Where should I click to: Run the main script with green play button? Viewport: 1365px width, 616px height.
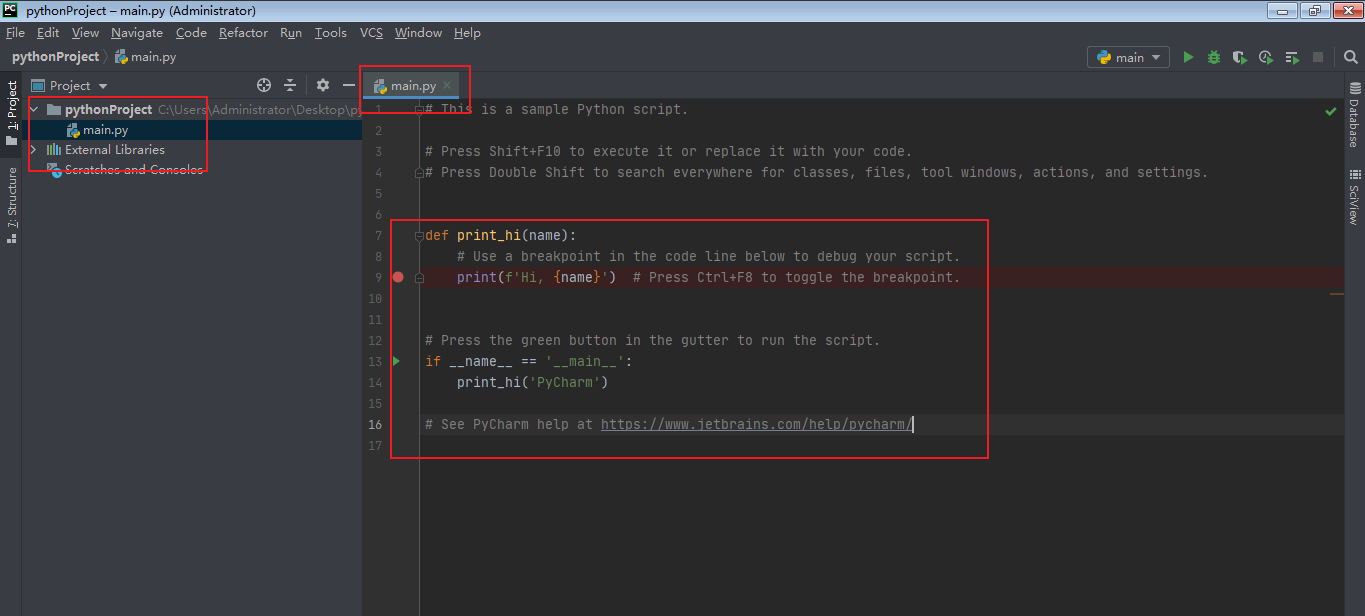coord(1188,57)
